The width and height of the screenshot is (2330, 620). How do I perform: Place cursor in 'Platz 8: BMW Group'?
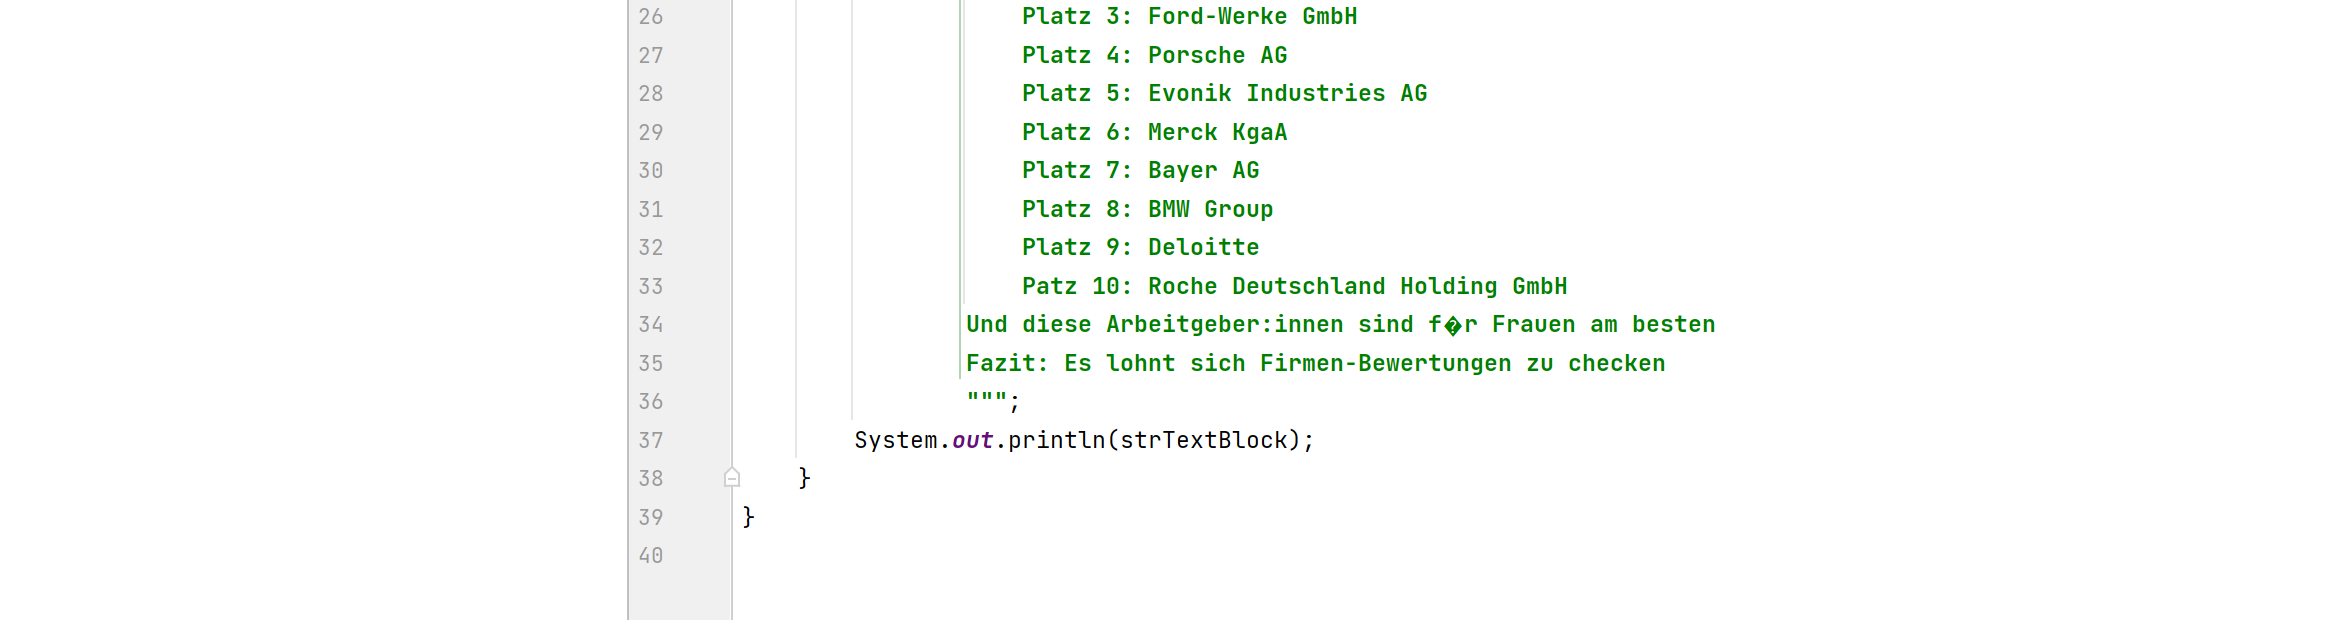1147,210
